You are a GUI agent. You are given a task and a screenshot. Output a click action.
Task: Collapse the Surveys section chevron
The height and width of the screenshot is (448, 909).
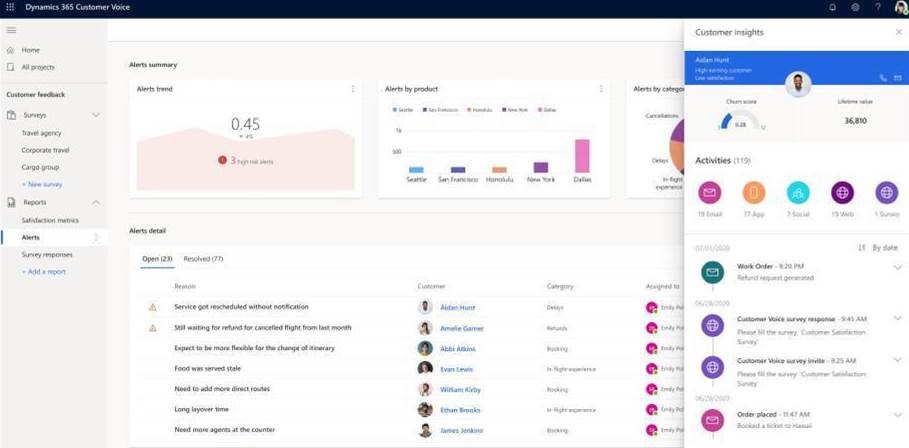pyautogui.click(x=96, y=115)
